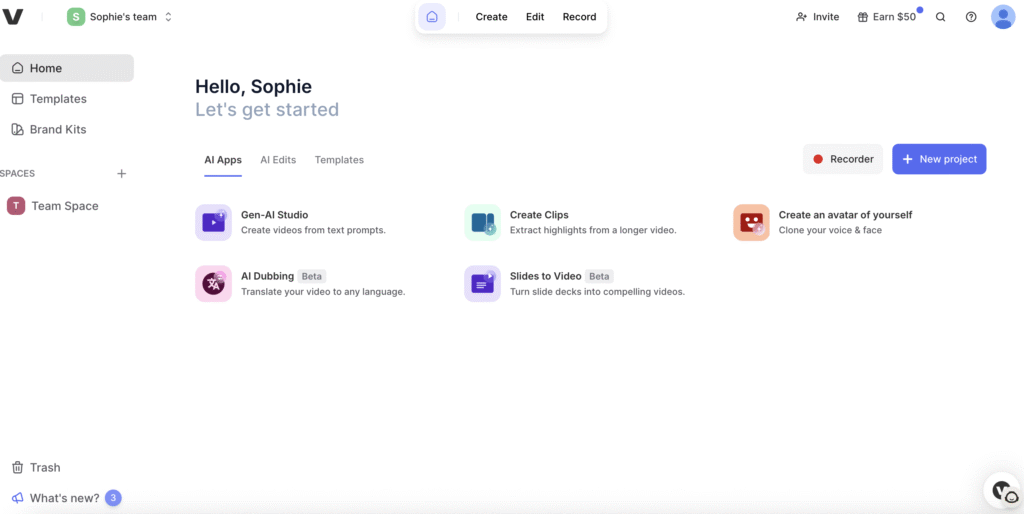Add a new space with plus icon
Screen dimensions: 1024x514
point(121,174)
